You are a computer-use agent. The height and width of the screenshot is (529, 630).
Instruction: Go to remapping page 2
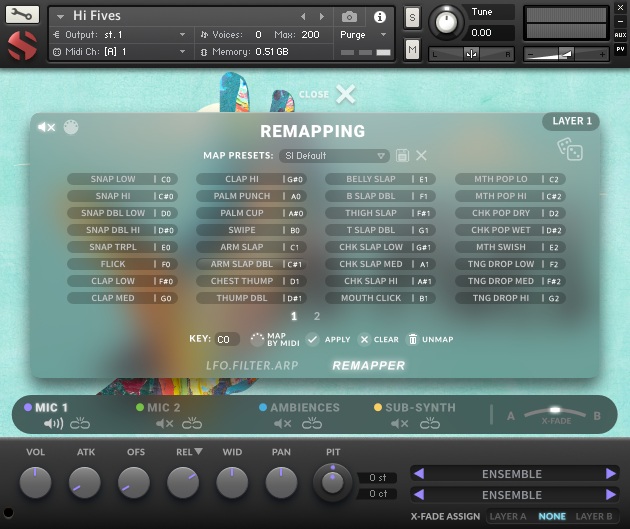click(317, 317)
